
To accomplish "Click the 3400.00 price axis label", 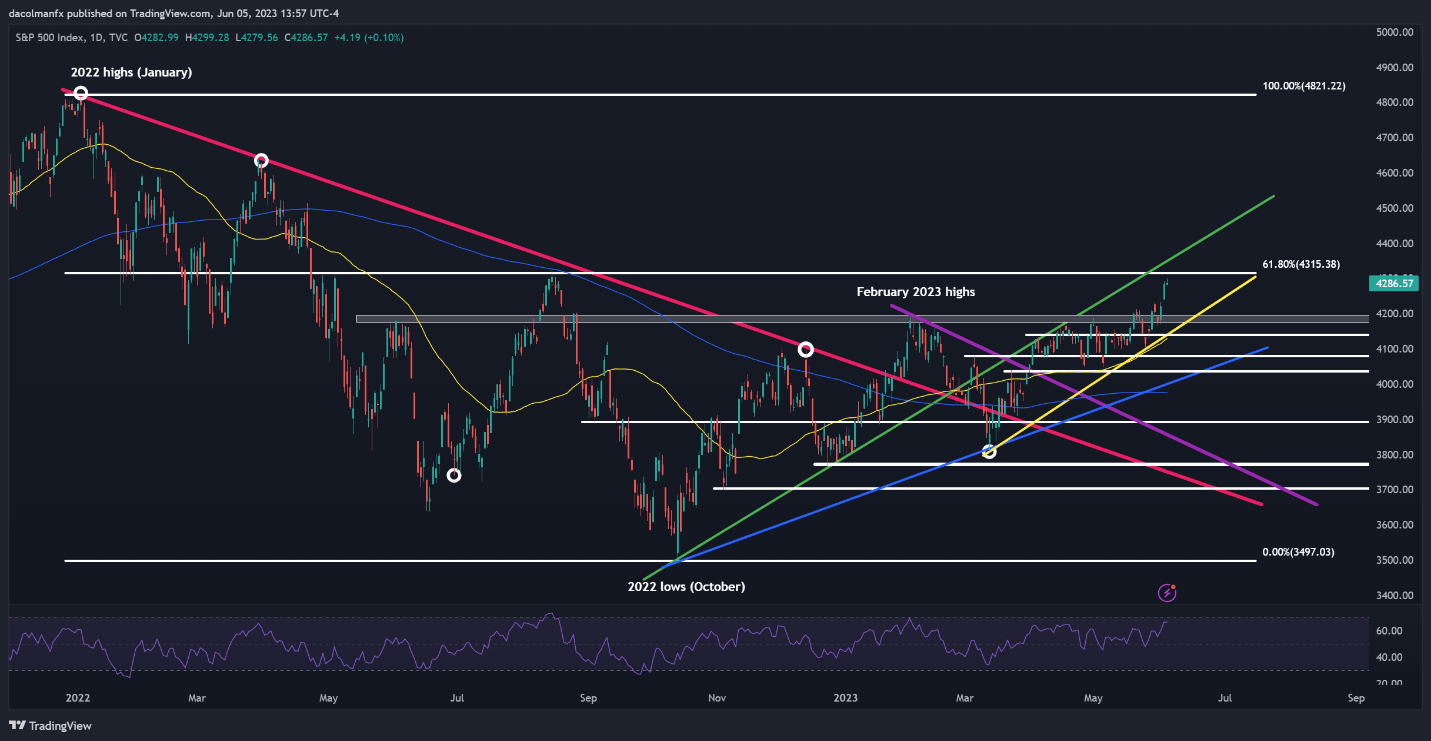I will (x=1393, y=596).
